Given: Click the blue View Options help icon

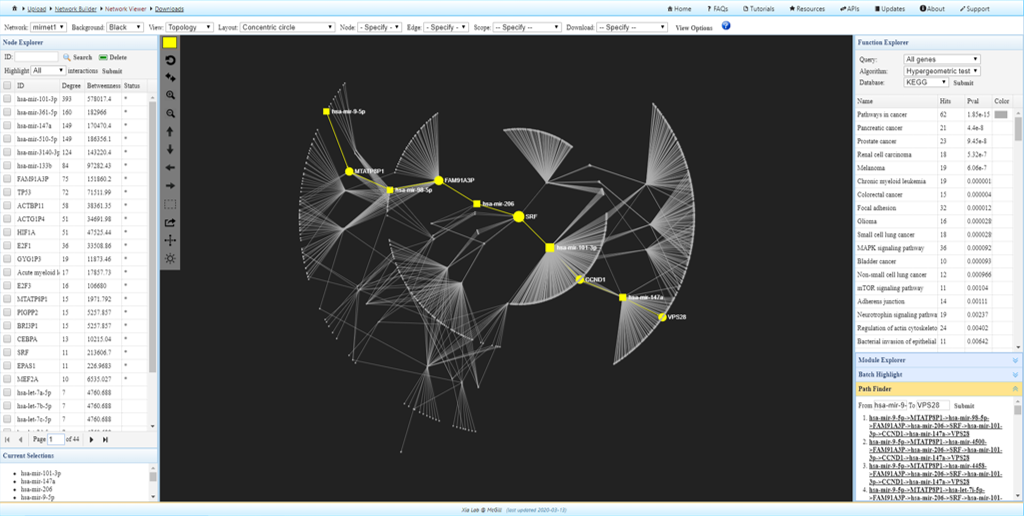Looking at the screenshot, I should 725,27.
